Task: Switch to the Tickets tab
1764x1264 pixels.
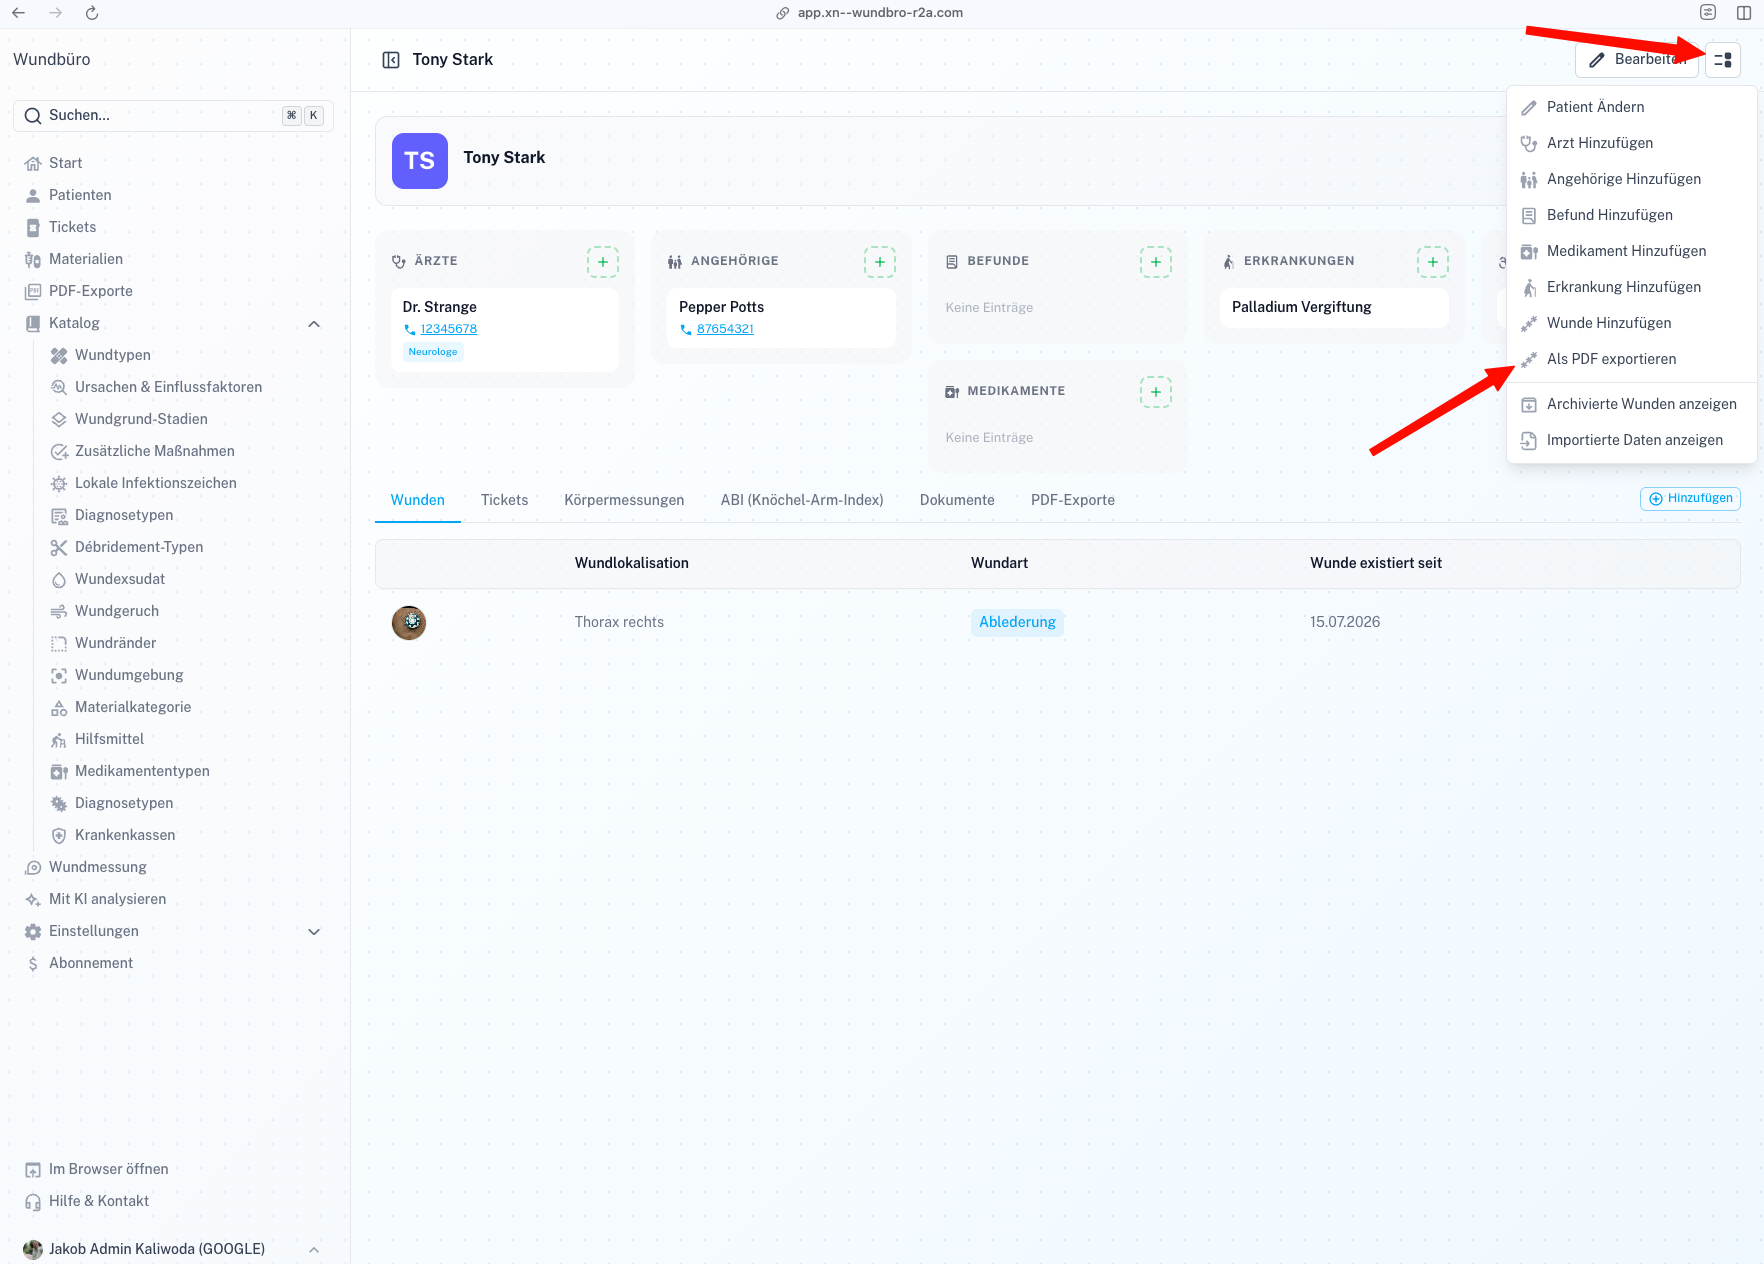Action: [504, 500]
